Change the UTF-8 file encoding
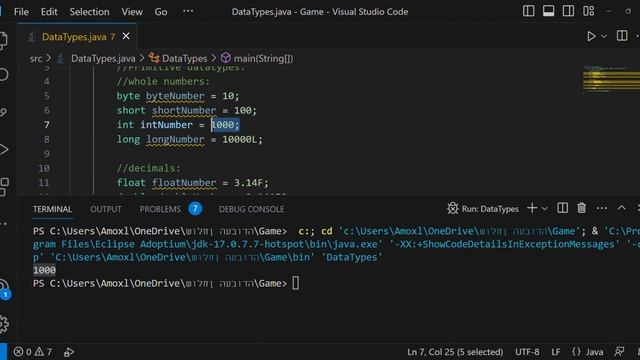640x360 pixels. (527, 352)
